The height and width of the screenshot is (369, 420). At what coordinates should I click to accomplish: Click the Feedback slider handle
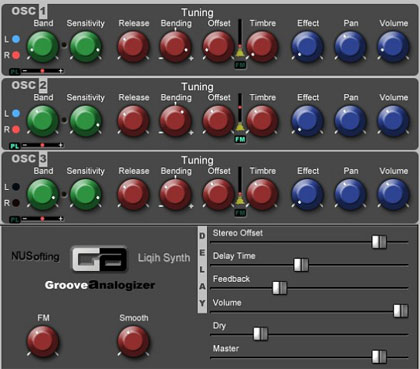(x=280, y=288)
